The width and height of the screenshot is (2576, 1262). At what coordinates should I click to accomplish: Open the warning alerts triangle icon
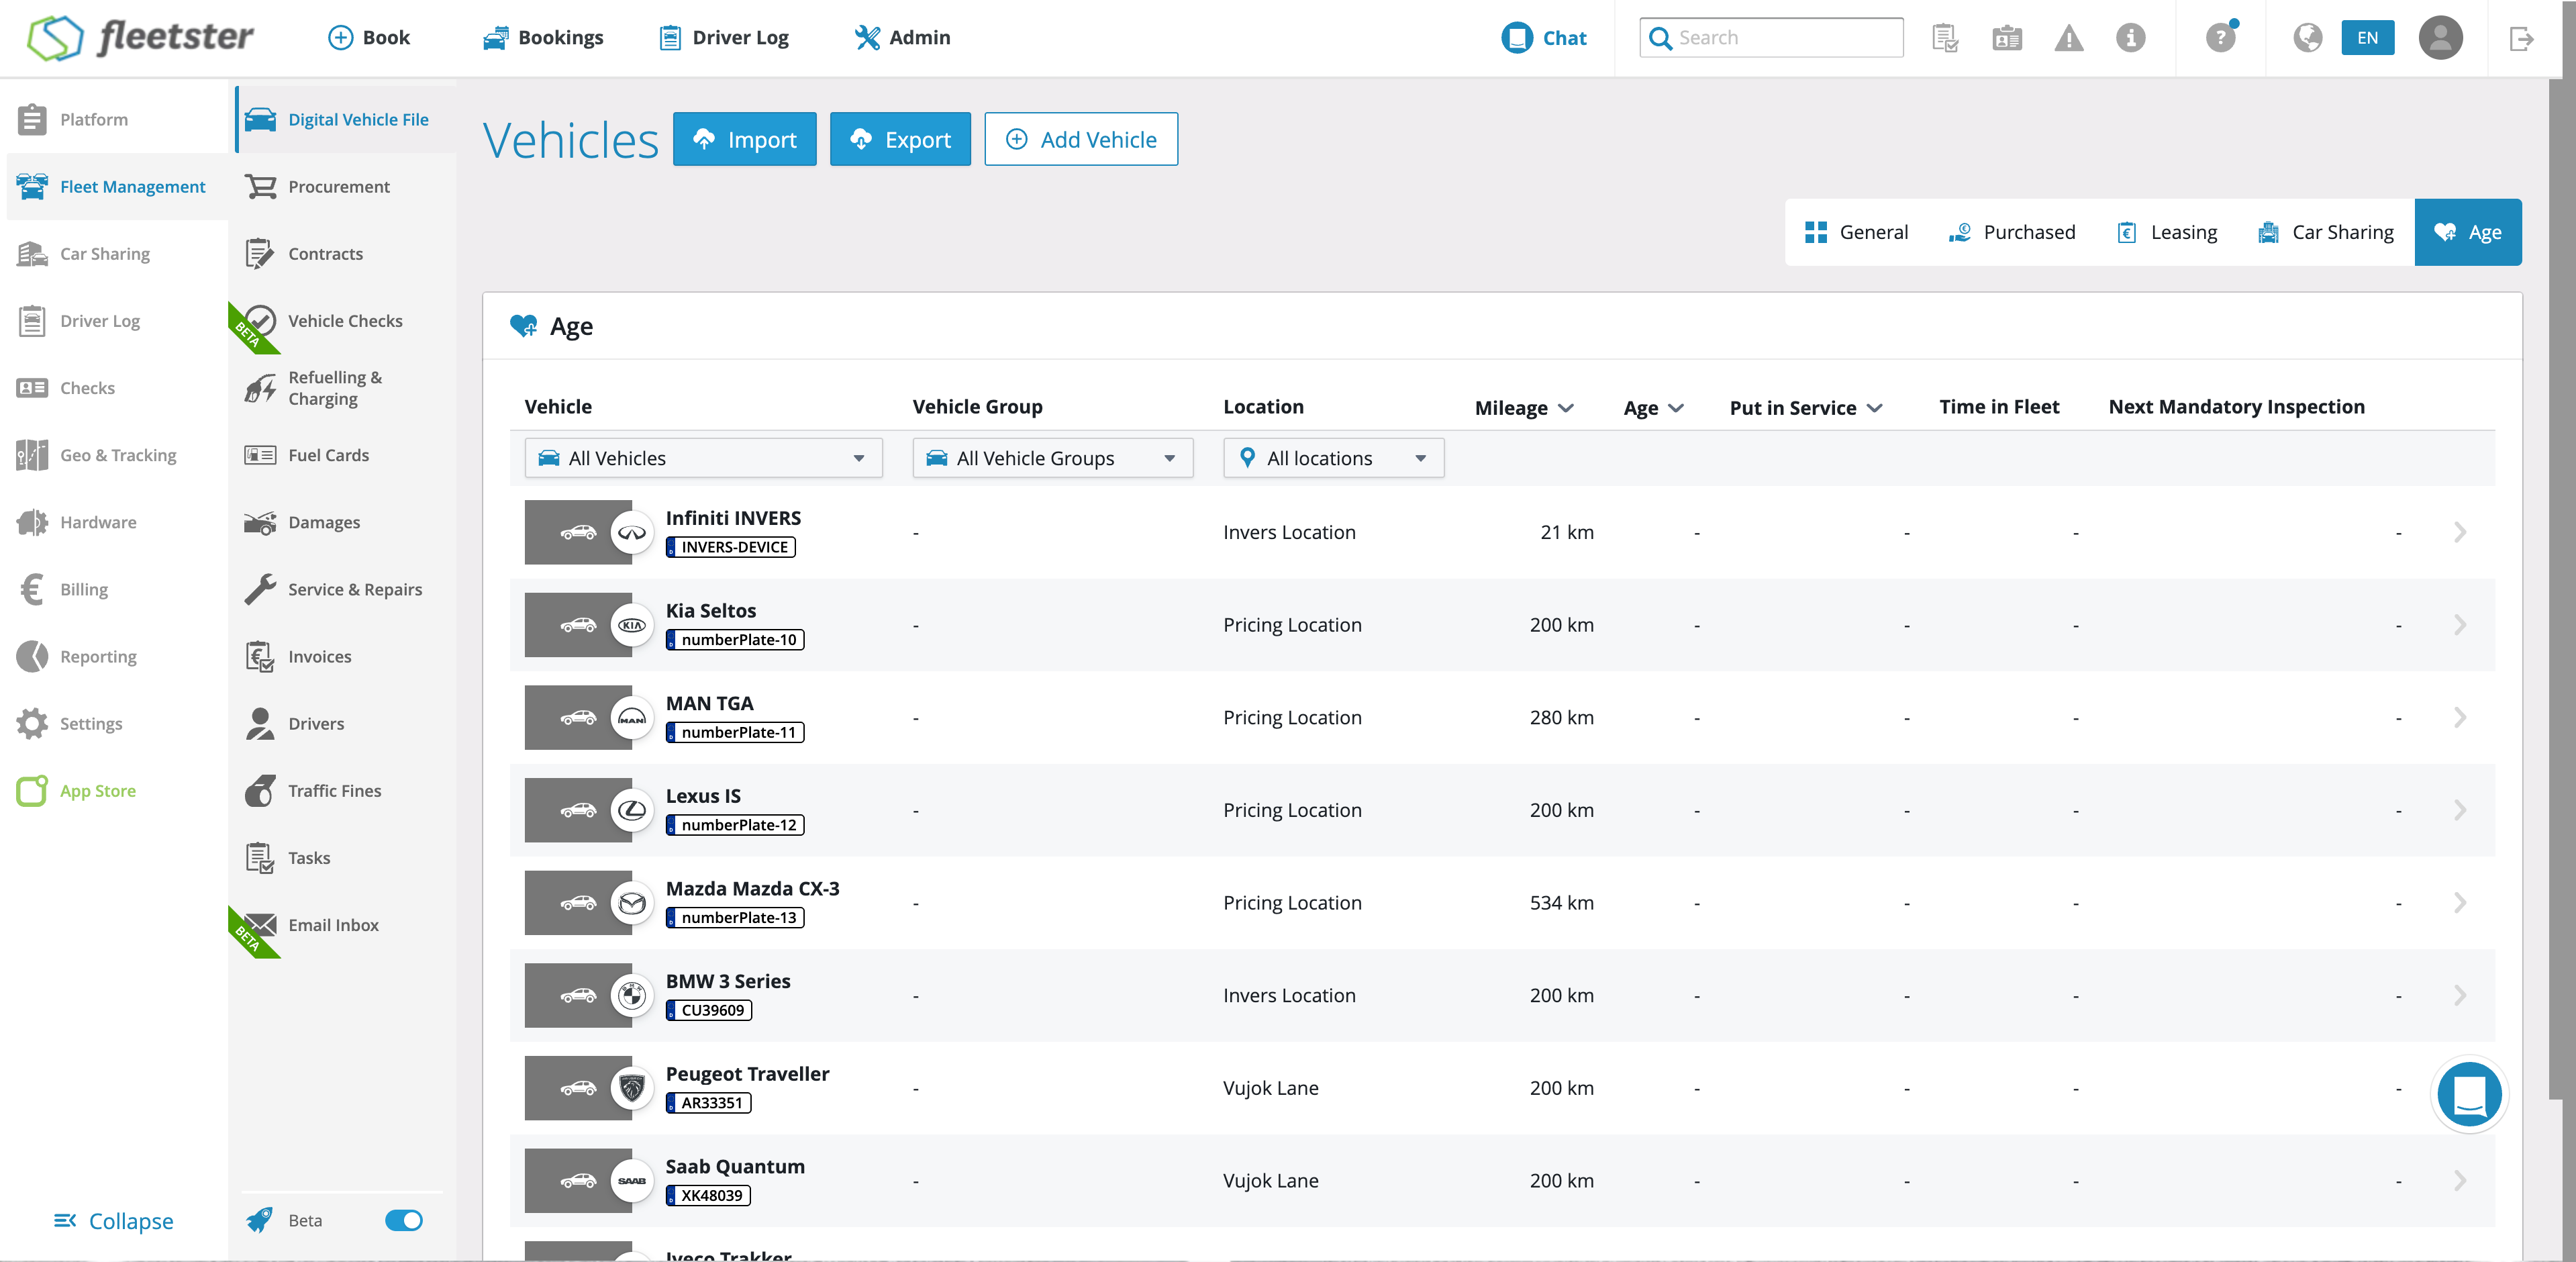pyautogui.click(x=2068, y=38)
